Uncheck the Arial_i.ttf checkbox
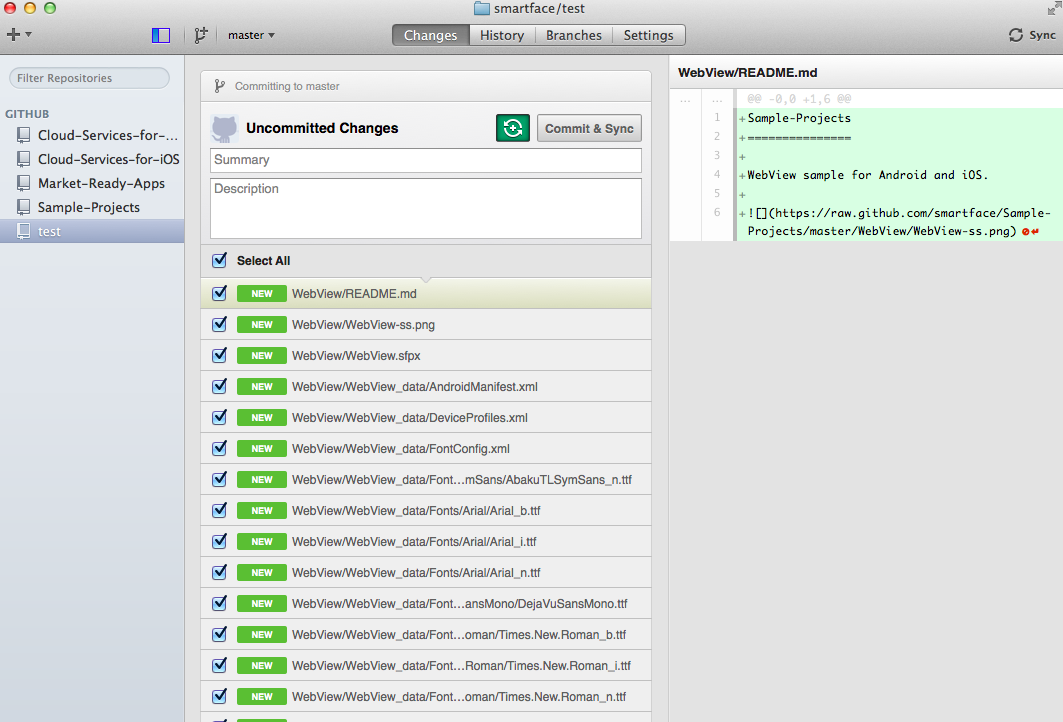 click(219, 541)
